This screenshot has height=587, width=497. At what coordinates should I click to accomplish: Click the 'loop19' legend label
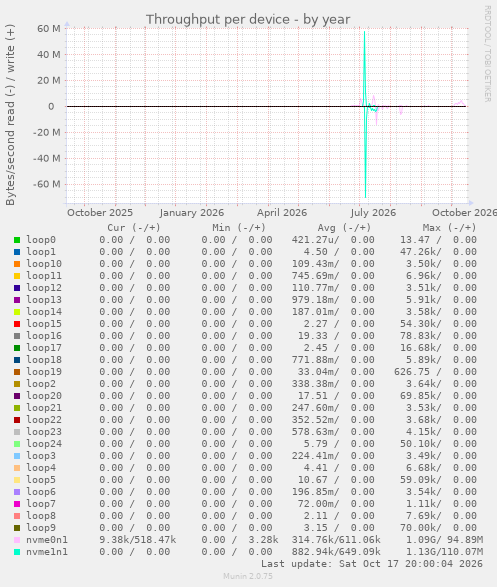[x=44, y=371]
